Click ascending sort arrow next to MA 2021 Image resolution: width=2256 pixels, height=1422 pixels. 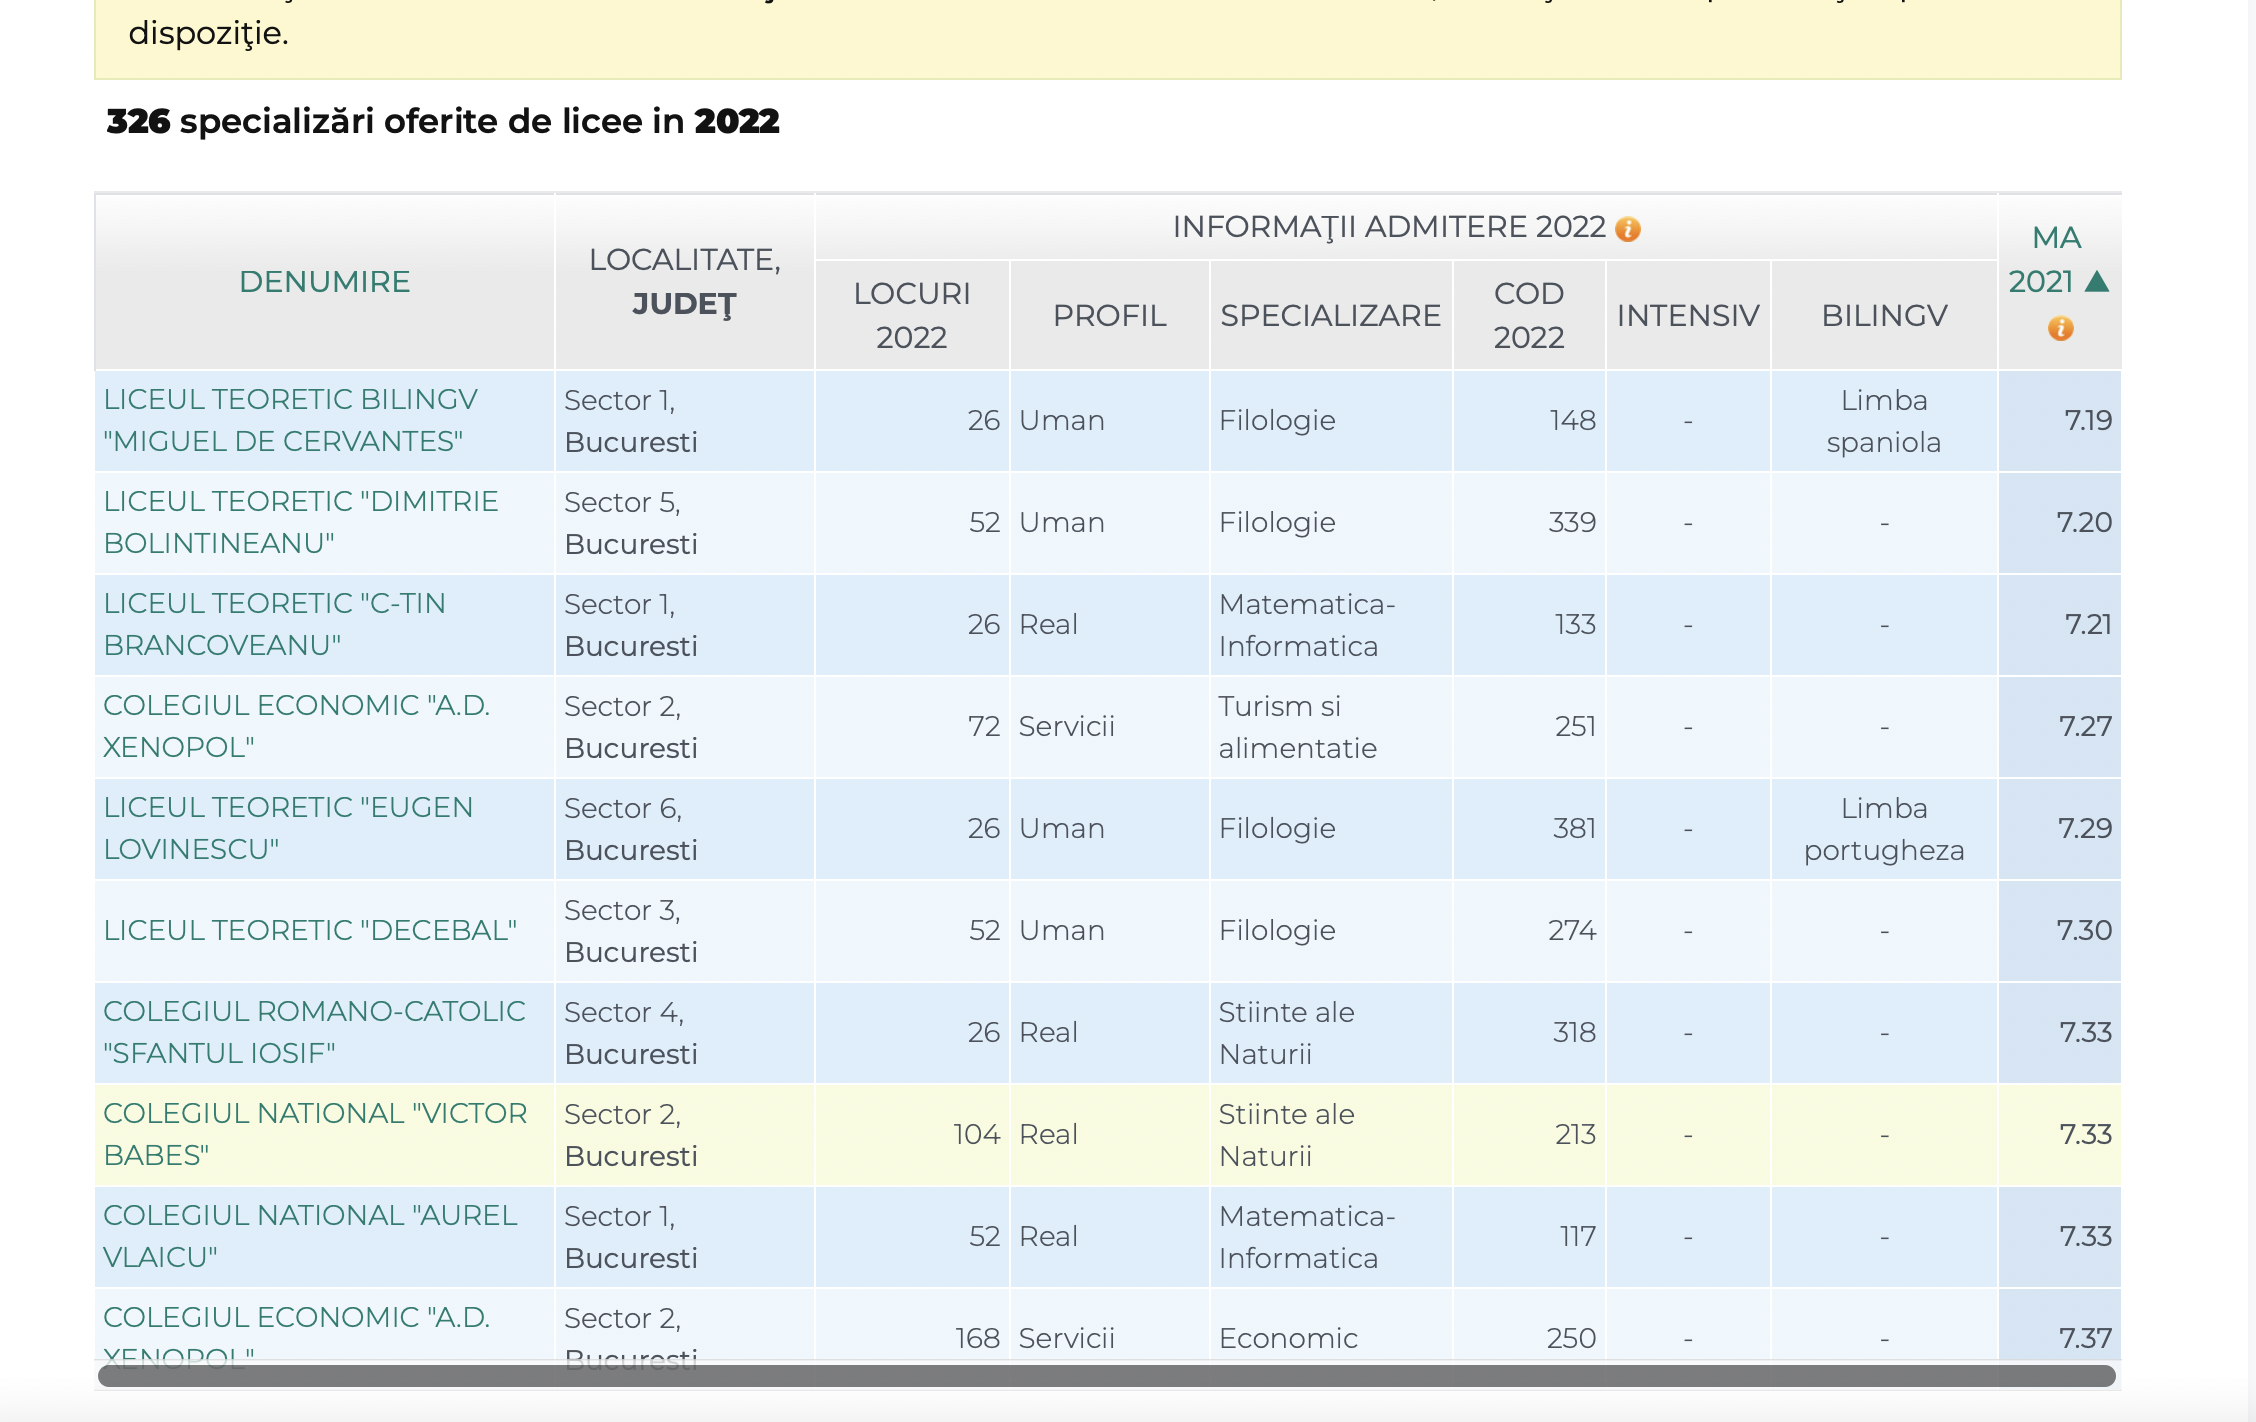2097,282
